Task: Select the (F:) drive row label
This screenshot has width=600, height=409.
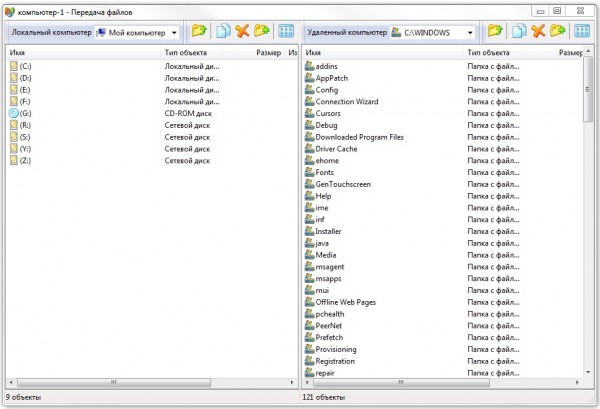Action: [x=25, y=102]
